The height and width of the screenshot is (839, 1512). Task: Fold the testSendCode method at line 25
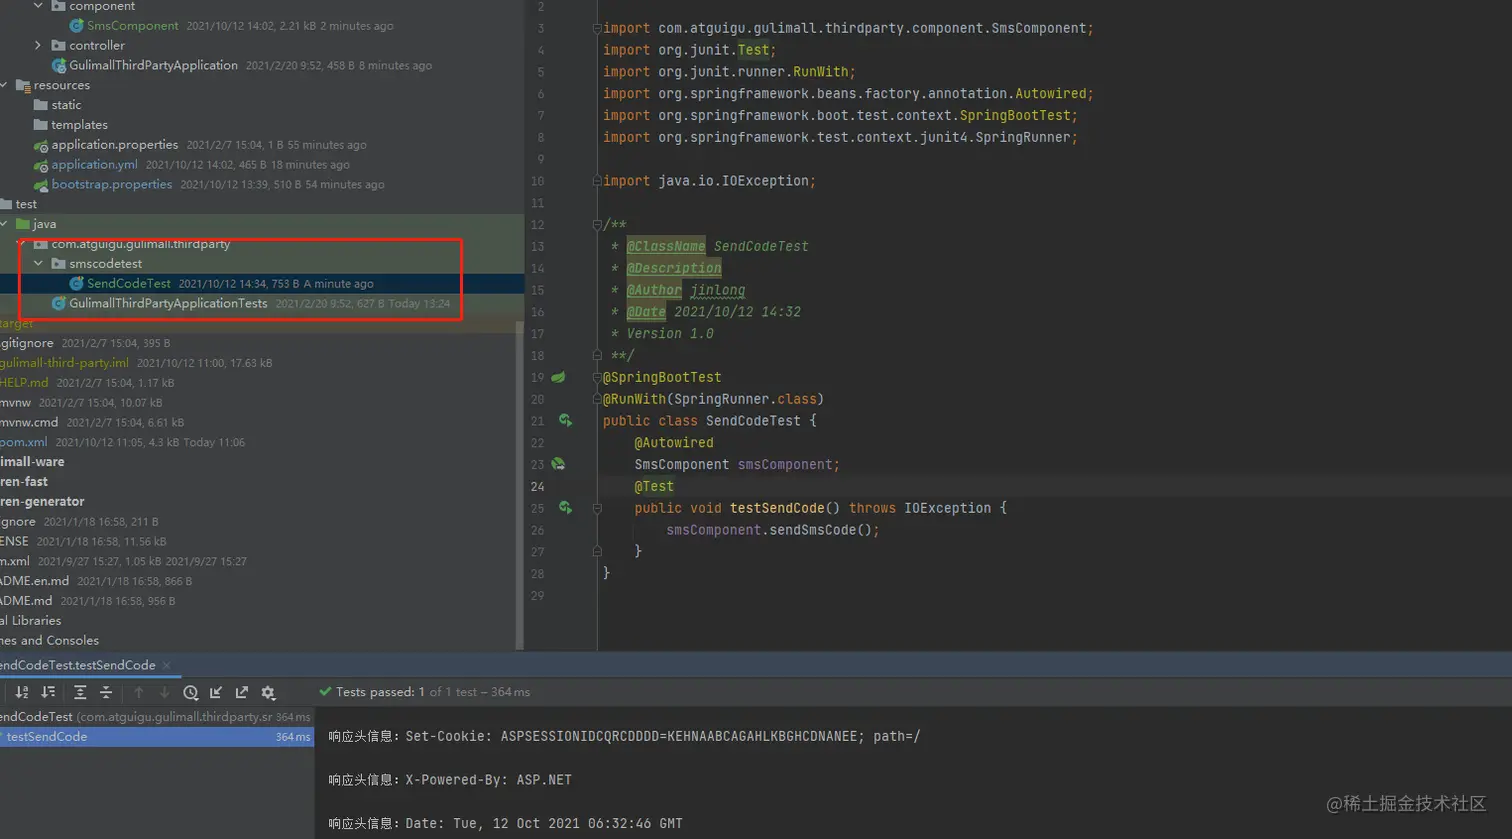coord(597,508)
